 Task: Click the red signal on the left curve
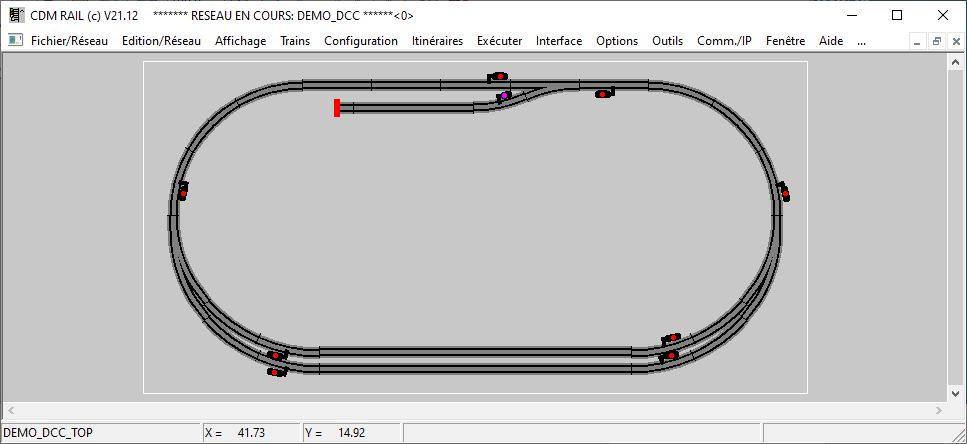(x=183, y=191)
